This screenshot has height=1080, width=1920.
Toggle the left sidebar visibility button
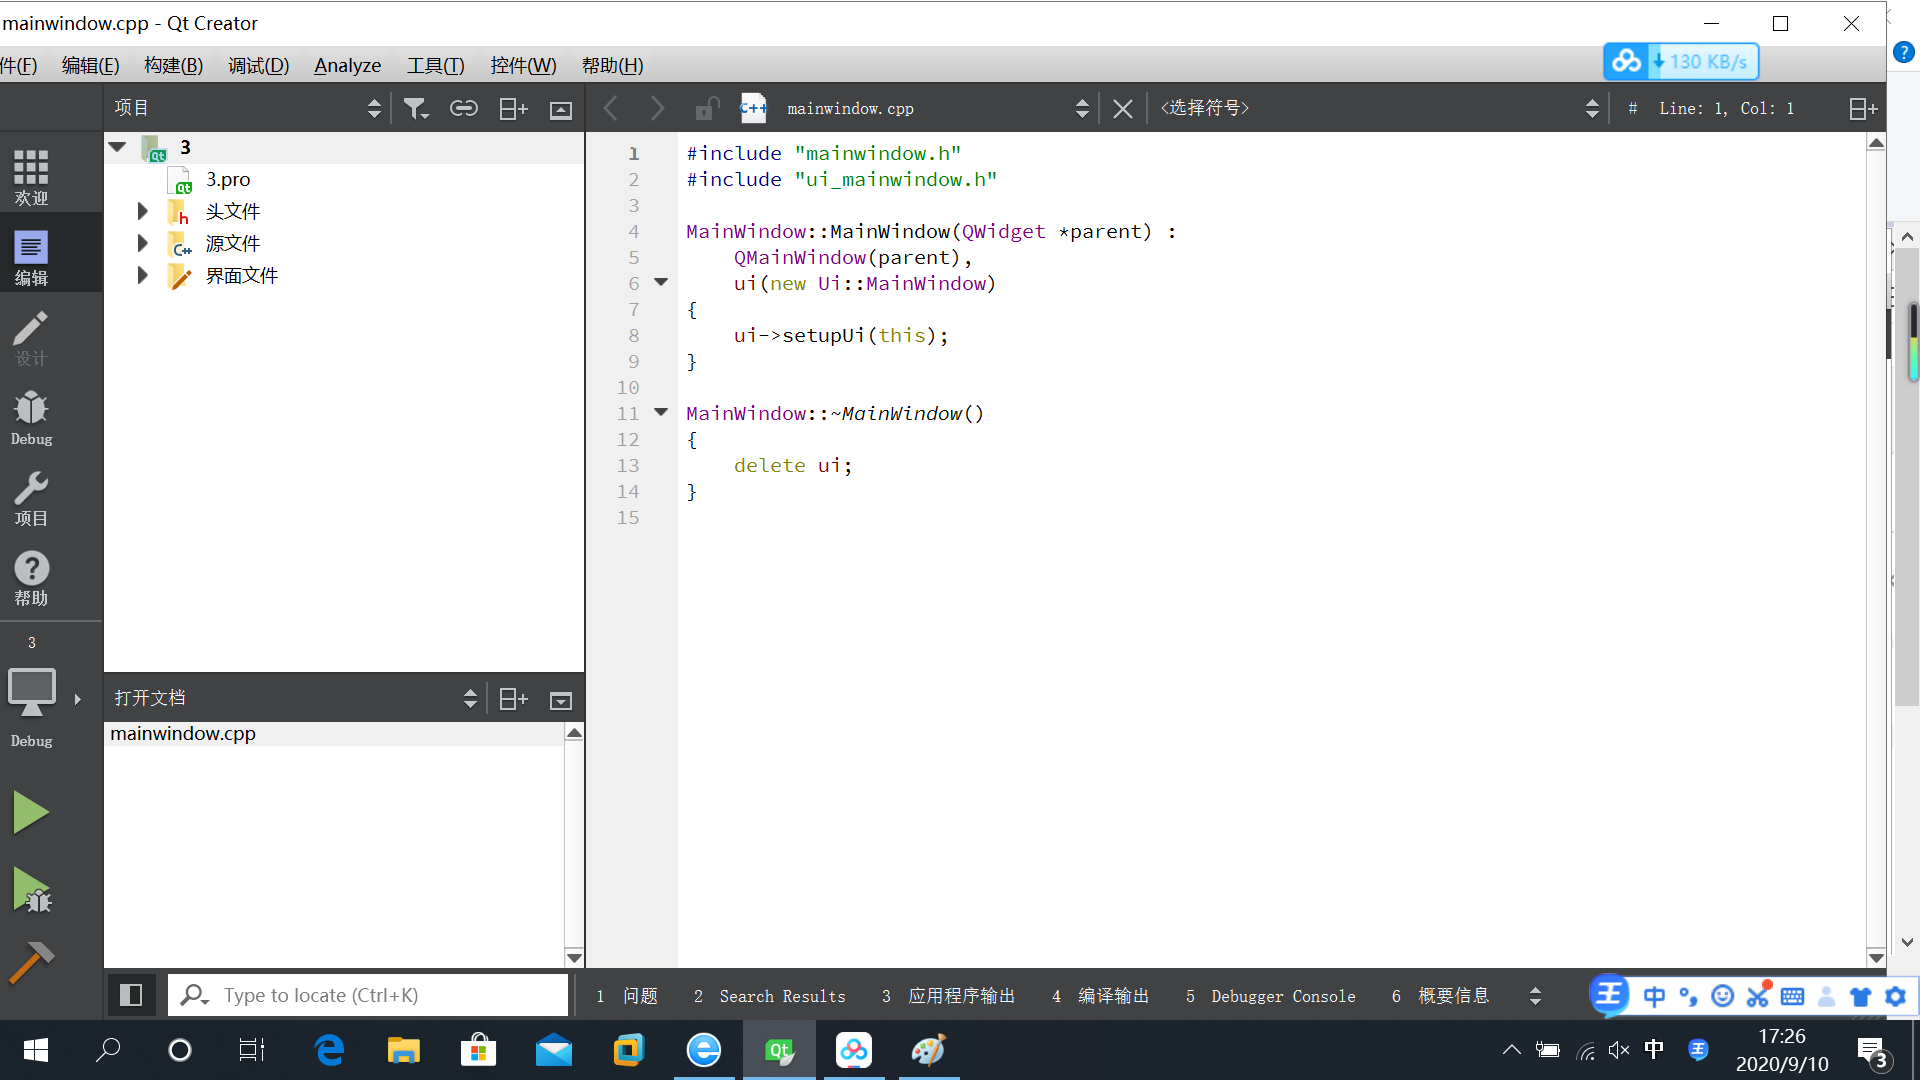[x=131, y=995]
